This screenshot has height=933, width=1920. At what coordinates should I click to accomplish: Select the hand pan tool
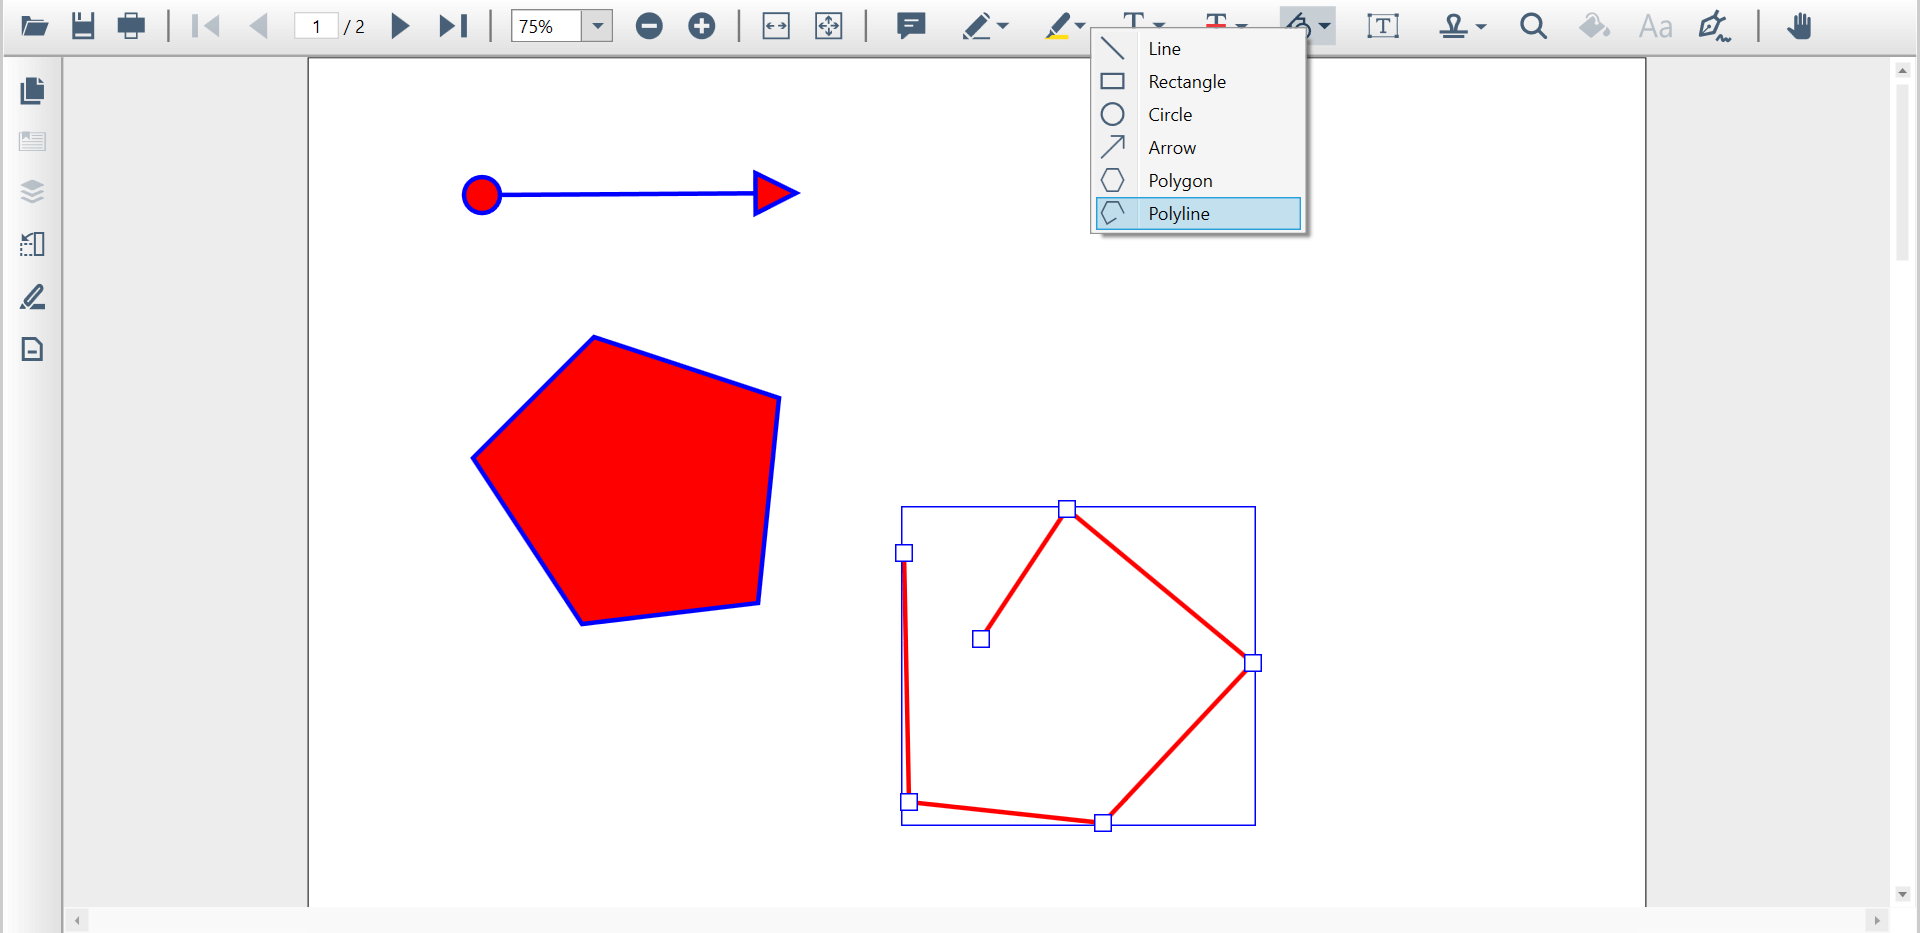coord(1799,26)
